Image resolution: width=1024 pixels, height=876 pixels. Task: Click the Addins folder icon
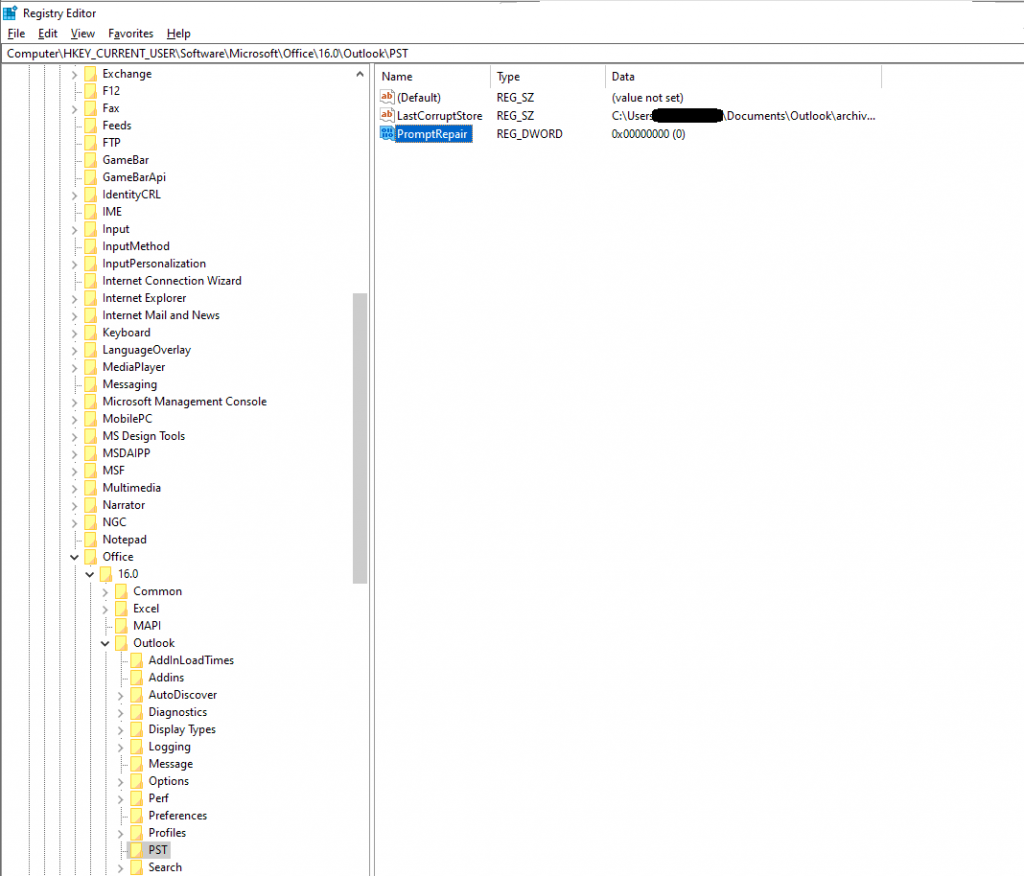point(137,677)
